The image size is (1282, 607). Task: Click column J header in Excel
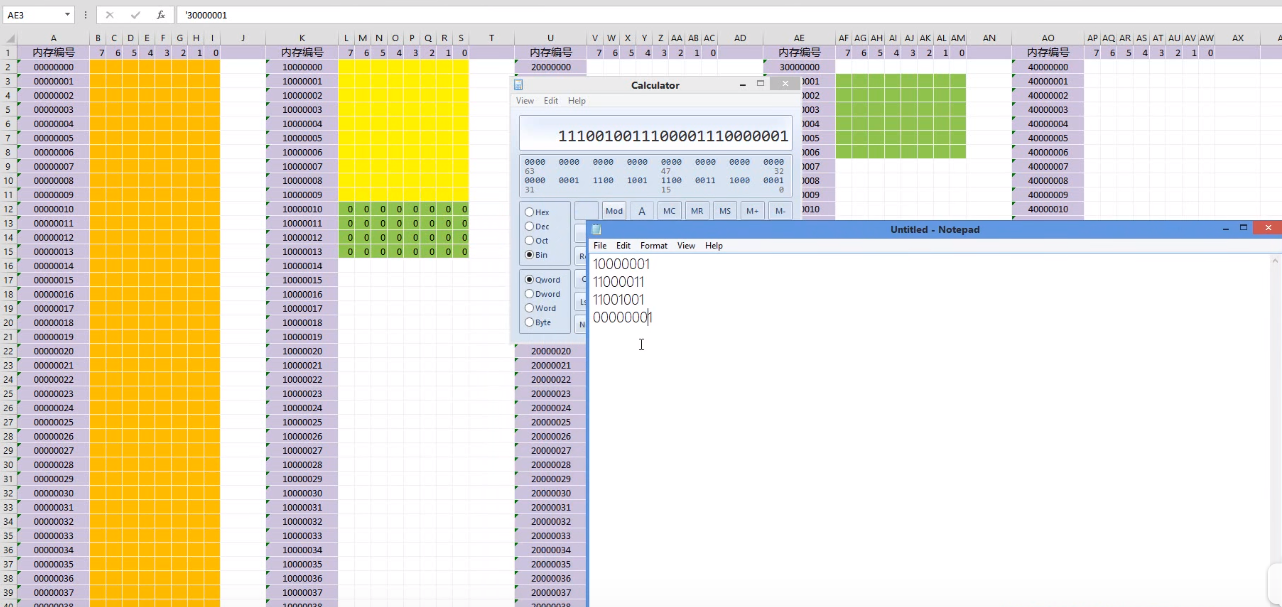coord(243,38)
